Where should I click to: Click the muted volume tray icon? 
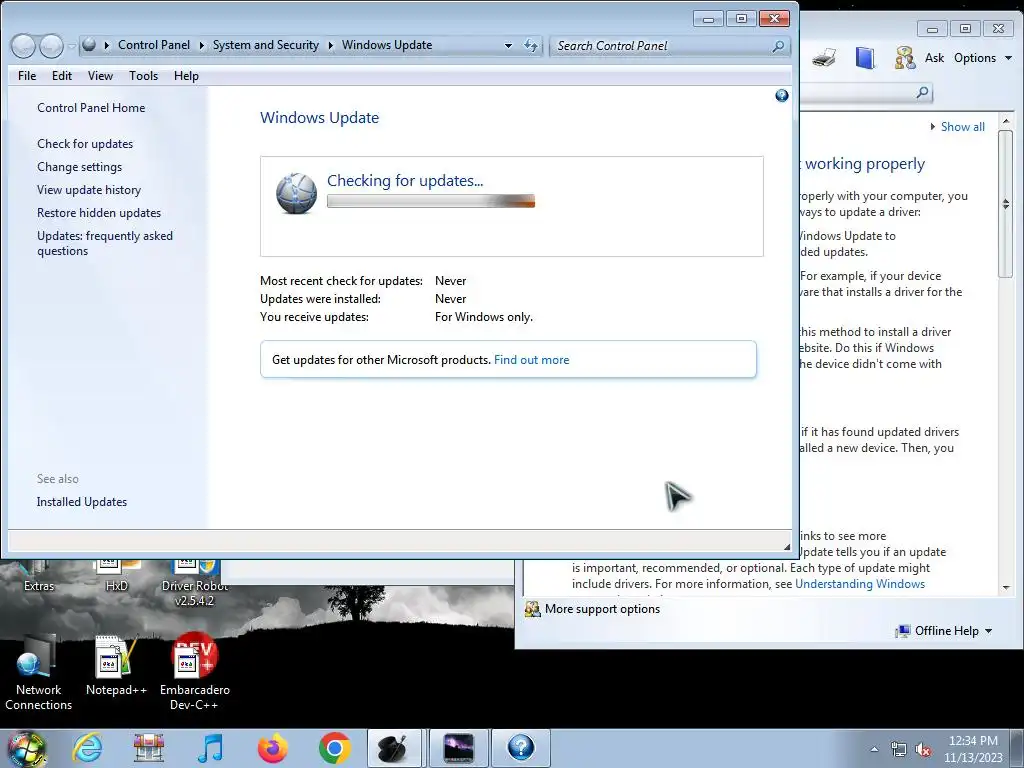coord(923,750)
